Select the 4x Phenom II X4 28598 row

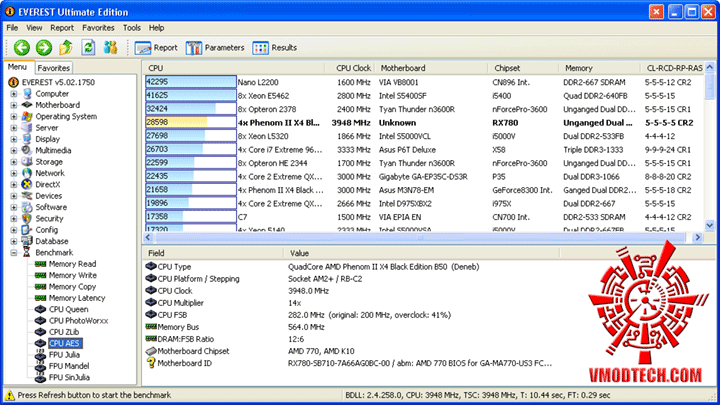tap(422, 123)
